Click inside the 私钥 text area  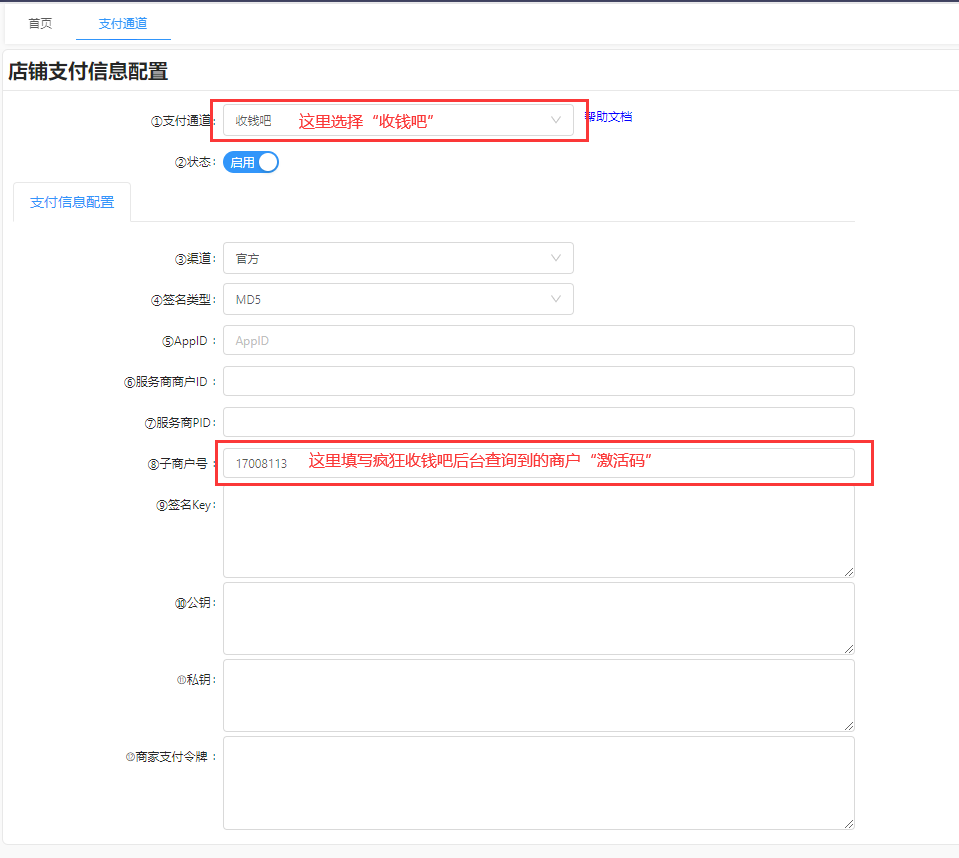point(539,695)
